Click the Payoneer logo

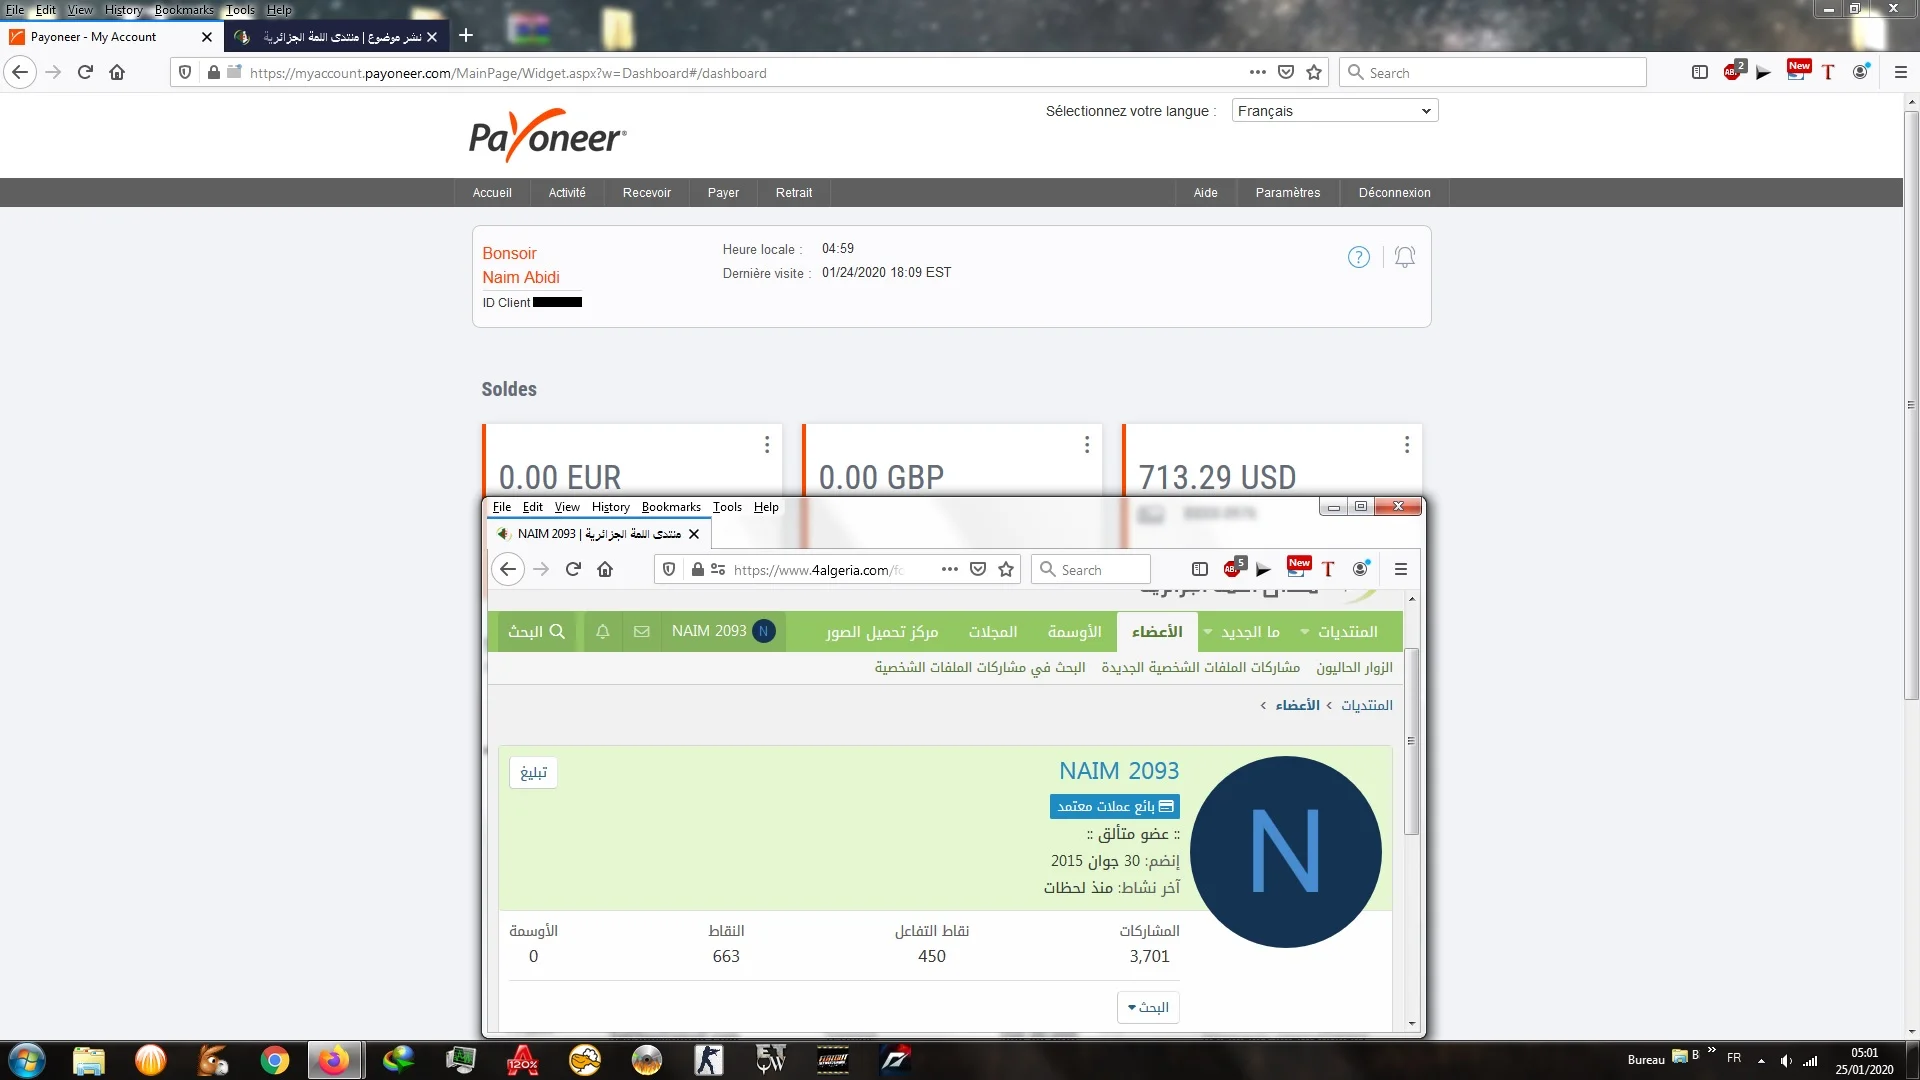(548, 136)
